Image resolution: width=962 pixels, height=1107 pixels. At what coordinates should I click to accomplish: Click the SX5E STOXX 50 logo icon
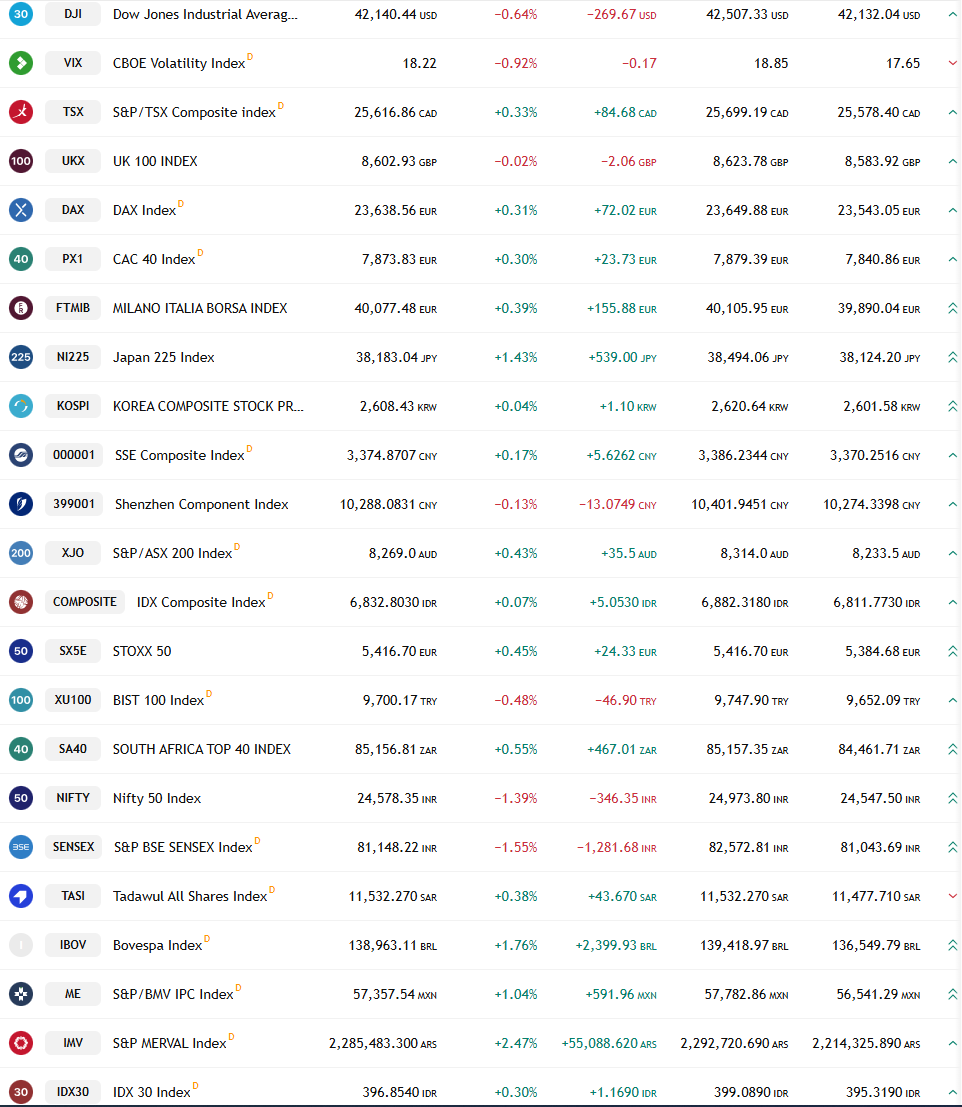pyautogui.click(x=21, y=651)
